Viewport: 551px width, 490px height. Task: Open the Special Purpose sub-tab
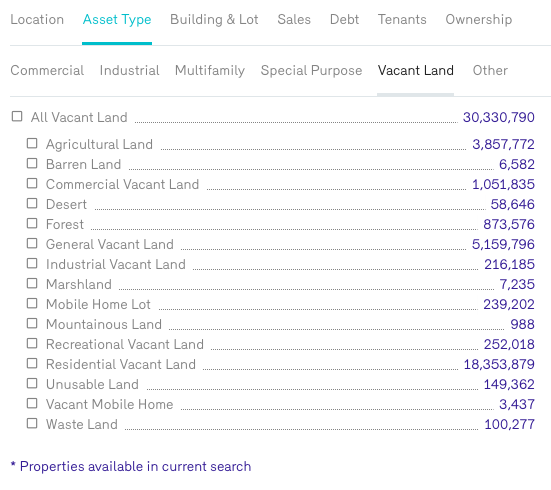pyautogui.click(x=311, y=71)
